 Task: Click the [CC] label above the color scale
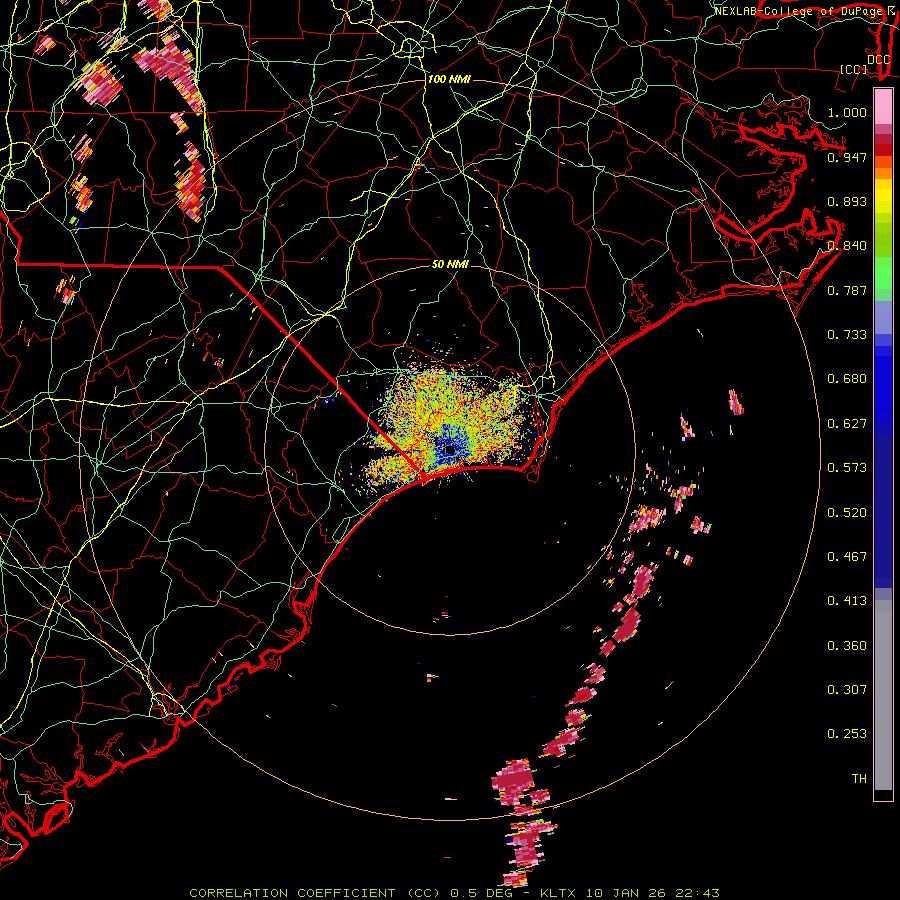click(x=854, y=69)
